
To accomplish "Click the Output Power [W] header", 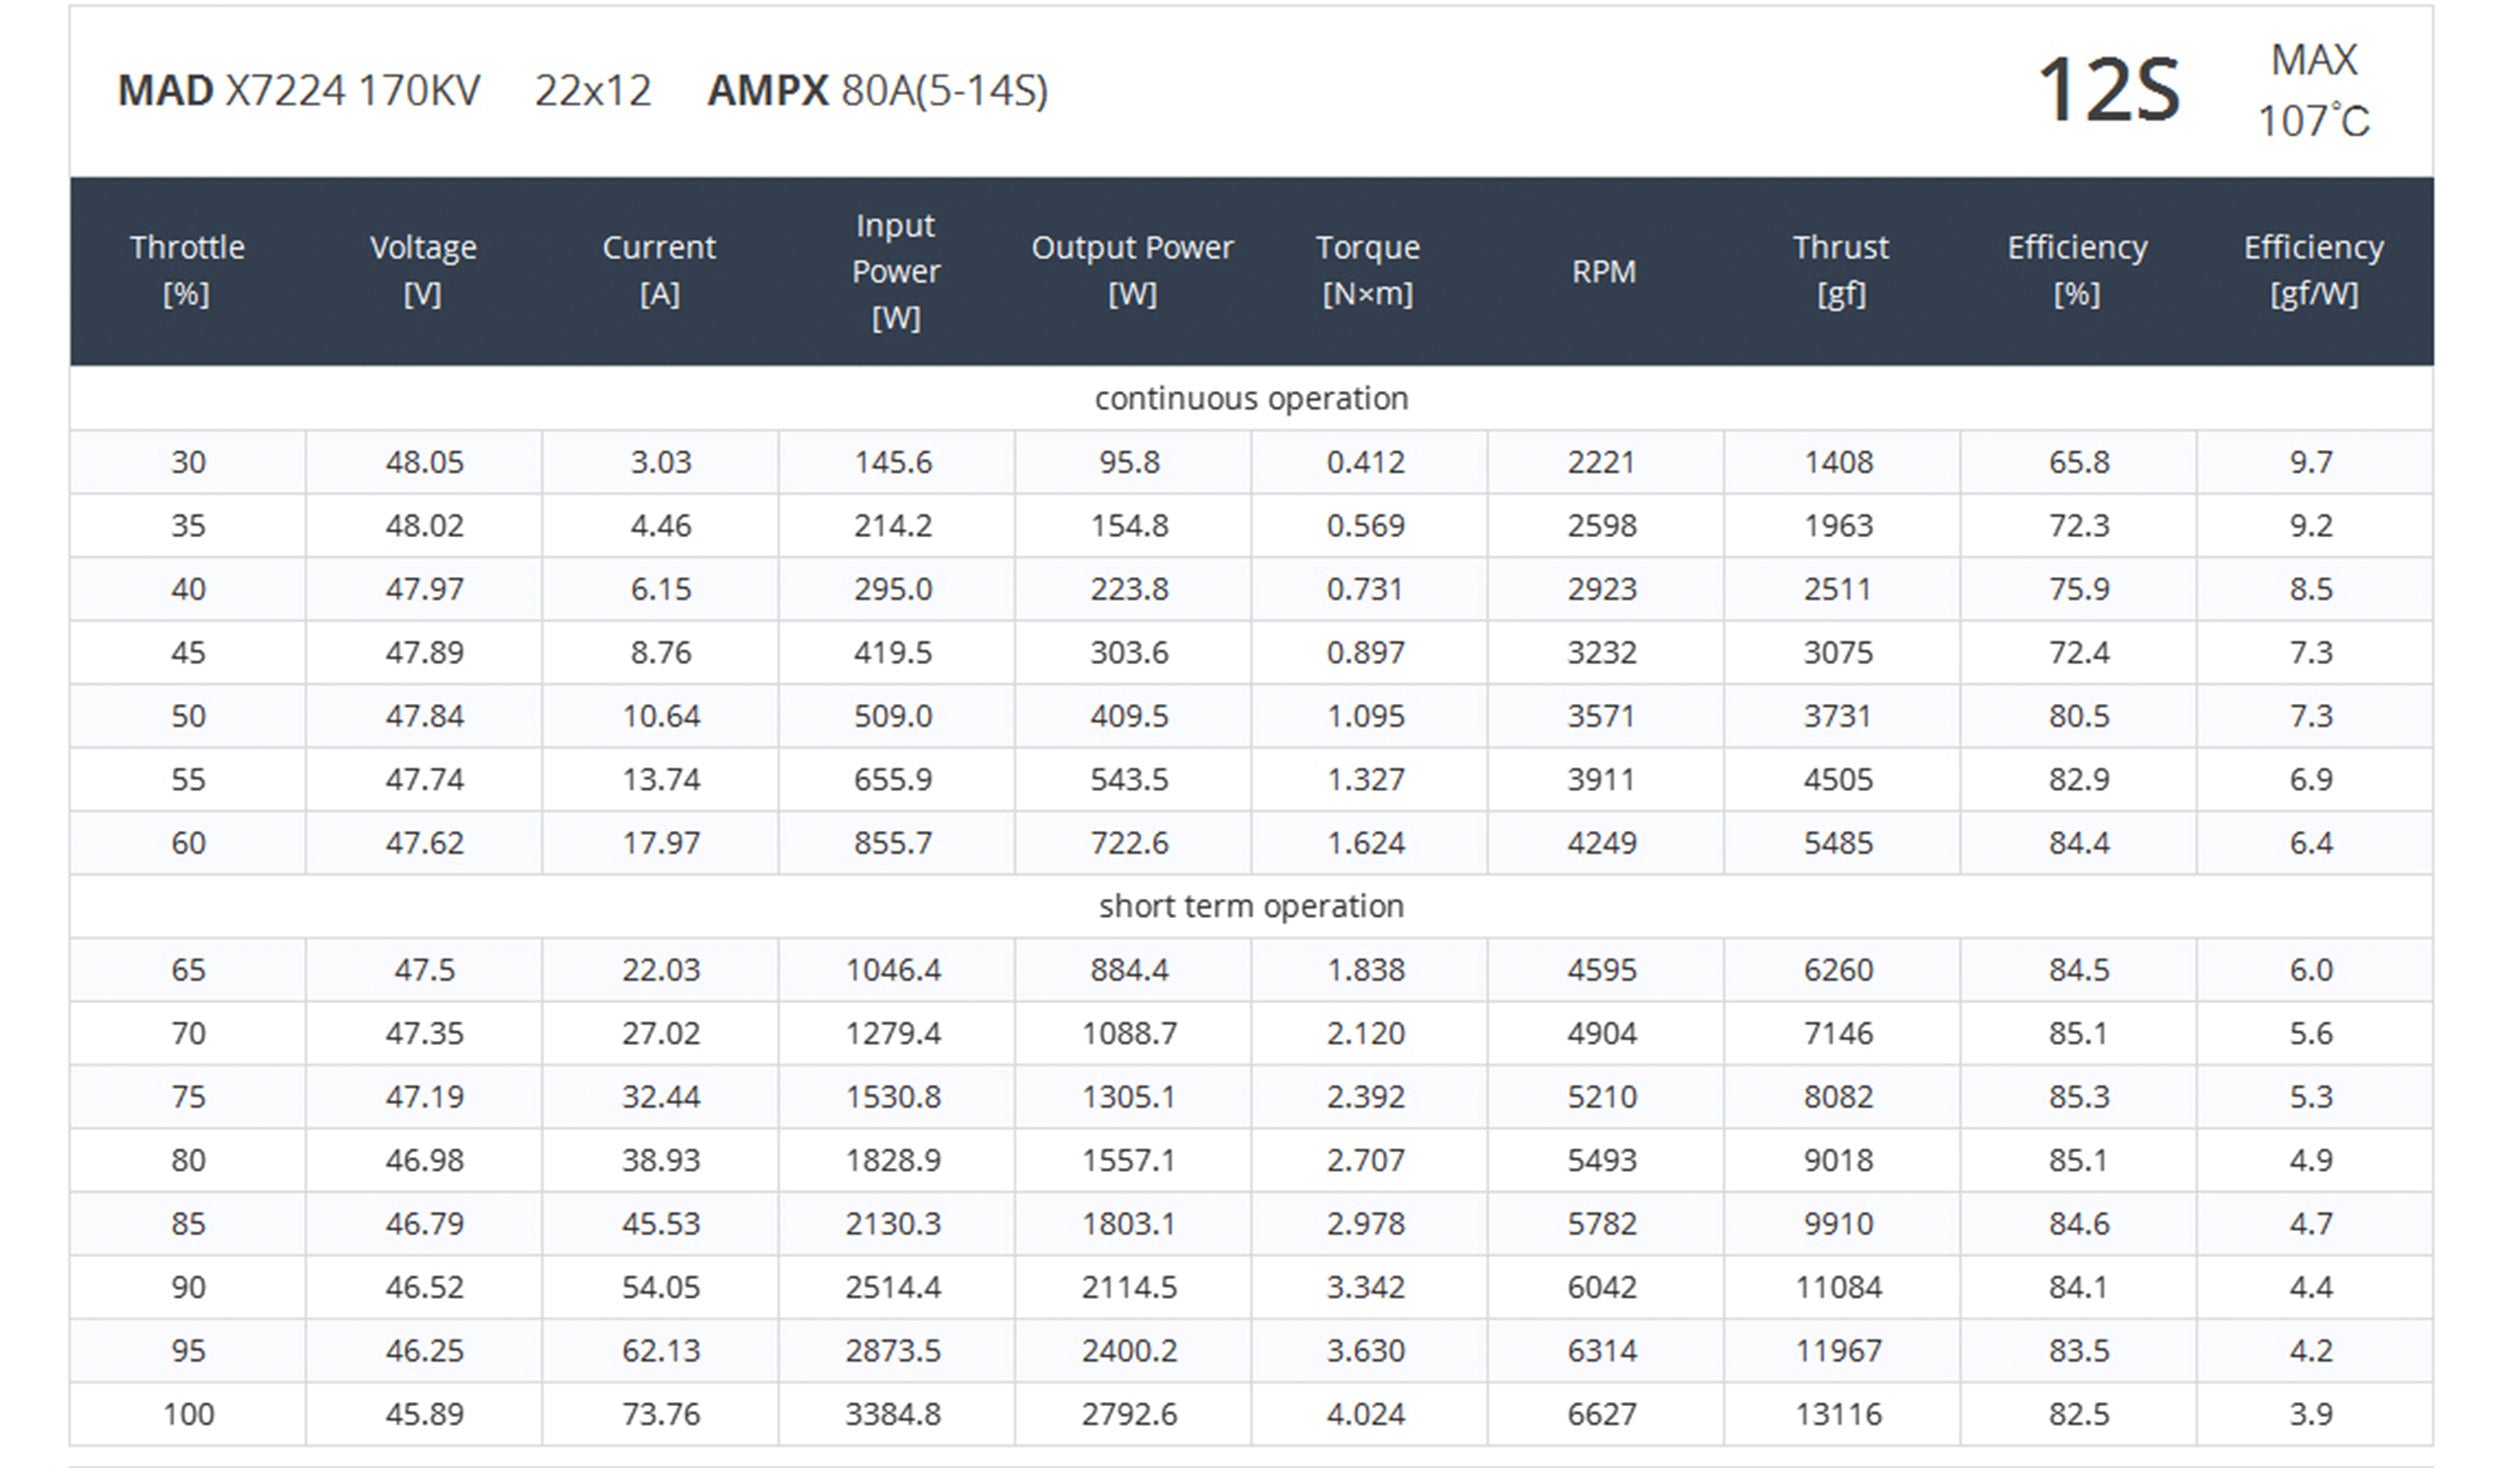I will [x=1132, y=270].
